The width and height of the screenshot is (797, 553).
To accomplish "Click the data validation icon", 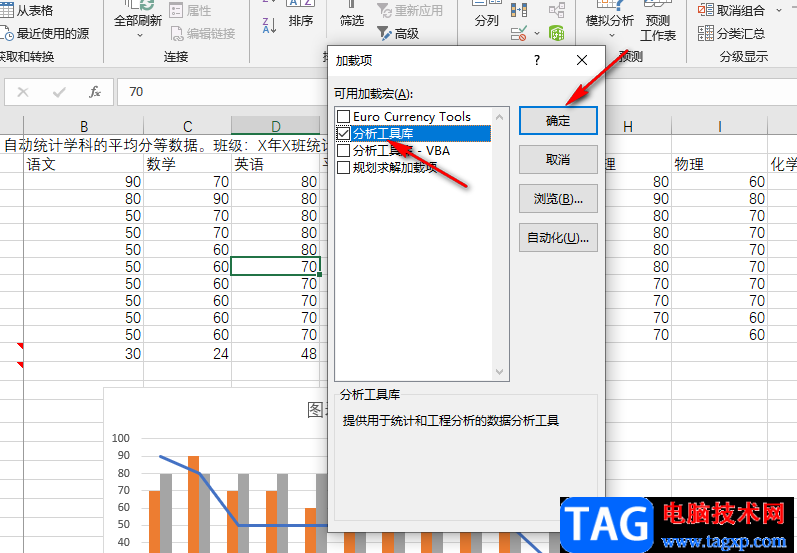I will point(519,34).
